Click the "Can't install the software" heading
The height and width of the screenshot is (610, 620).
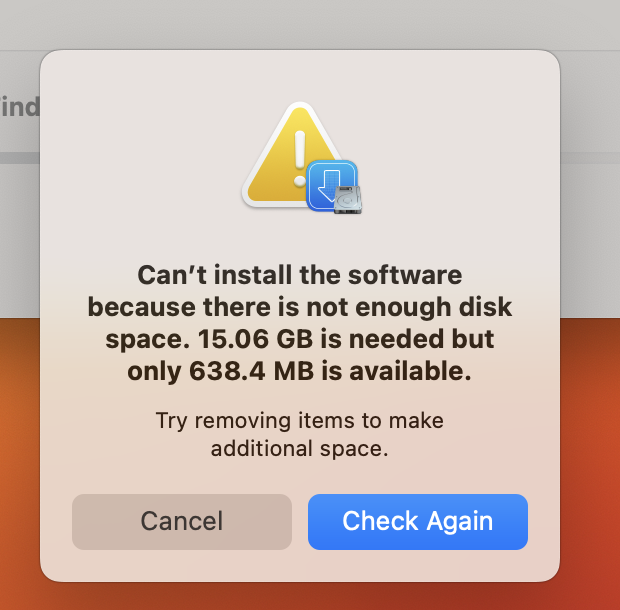[x=300, y=274]
